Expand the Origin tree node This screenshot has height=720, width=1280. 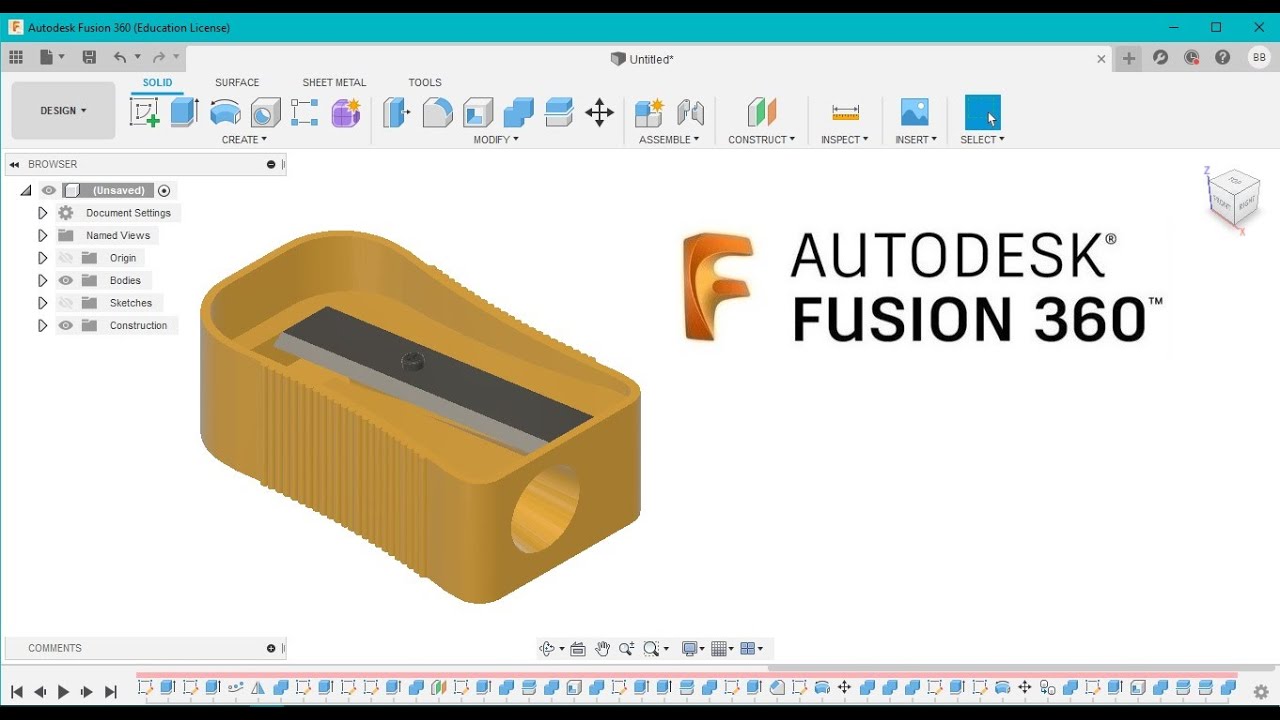[42, 258]
